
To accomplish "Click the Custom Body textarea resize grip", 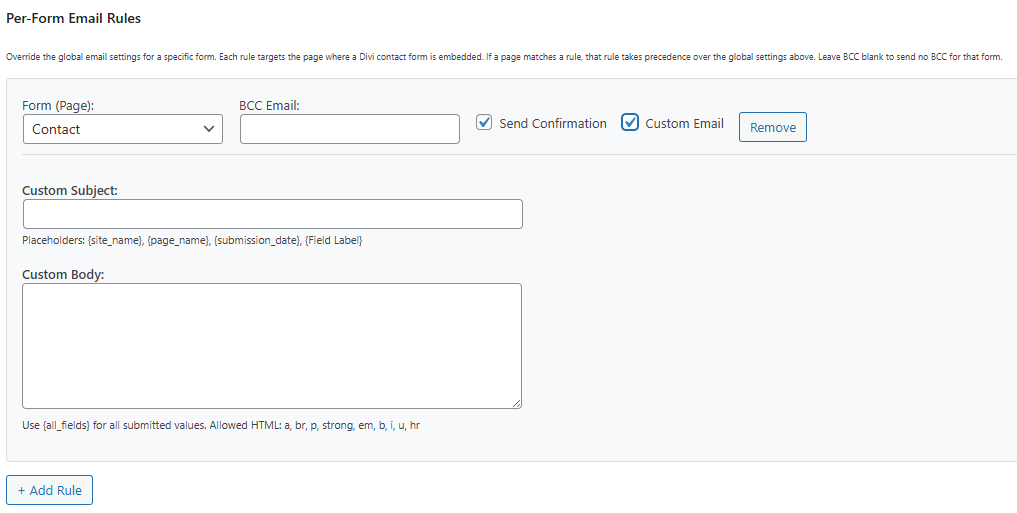I will (x=516, y=403).
